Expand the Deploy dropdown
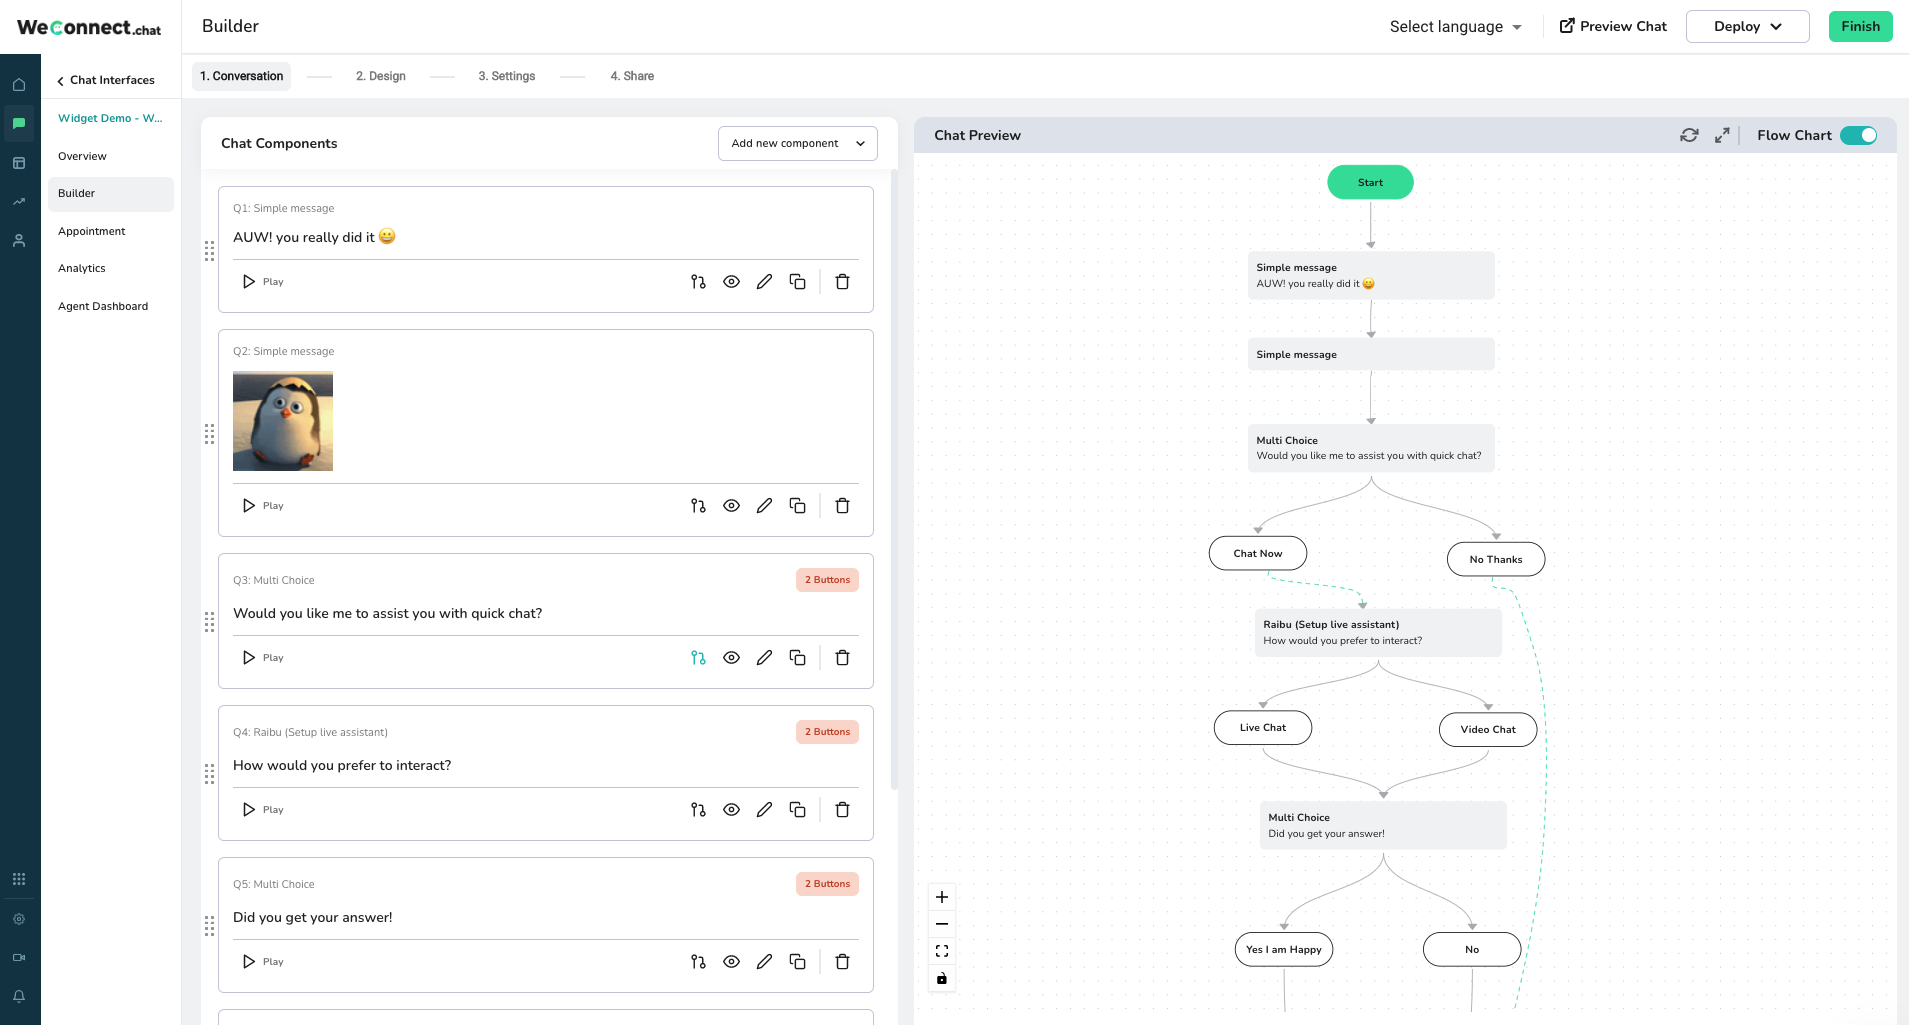 [1747, 27]
